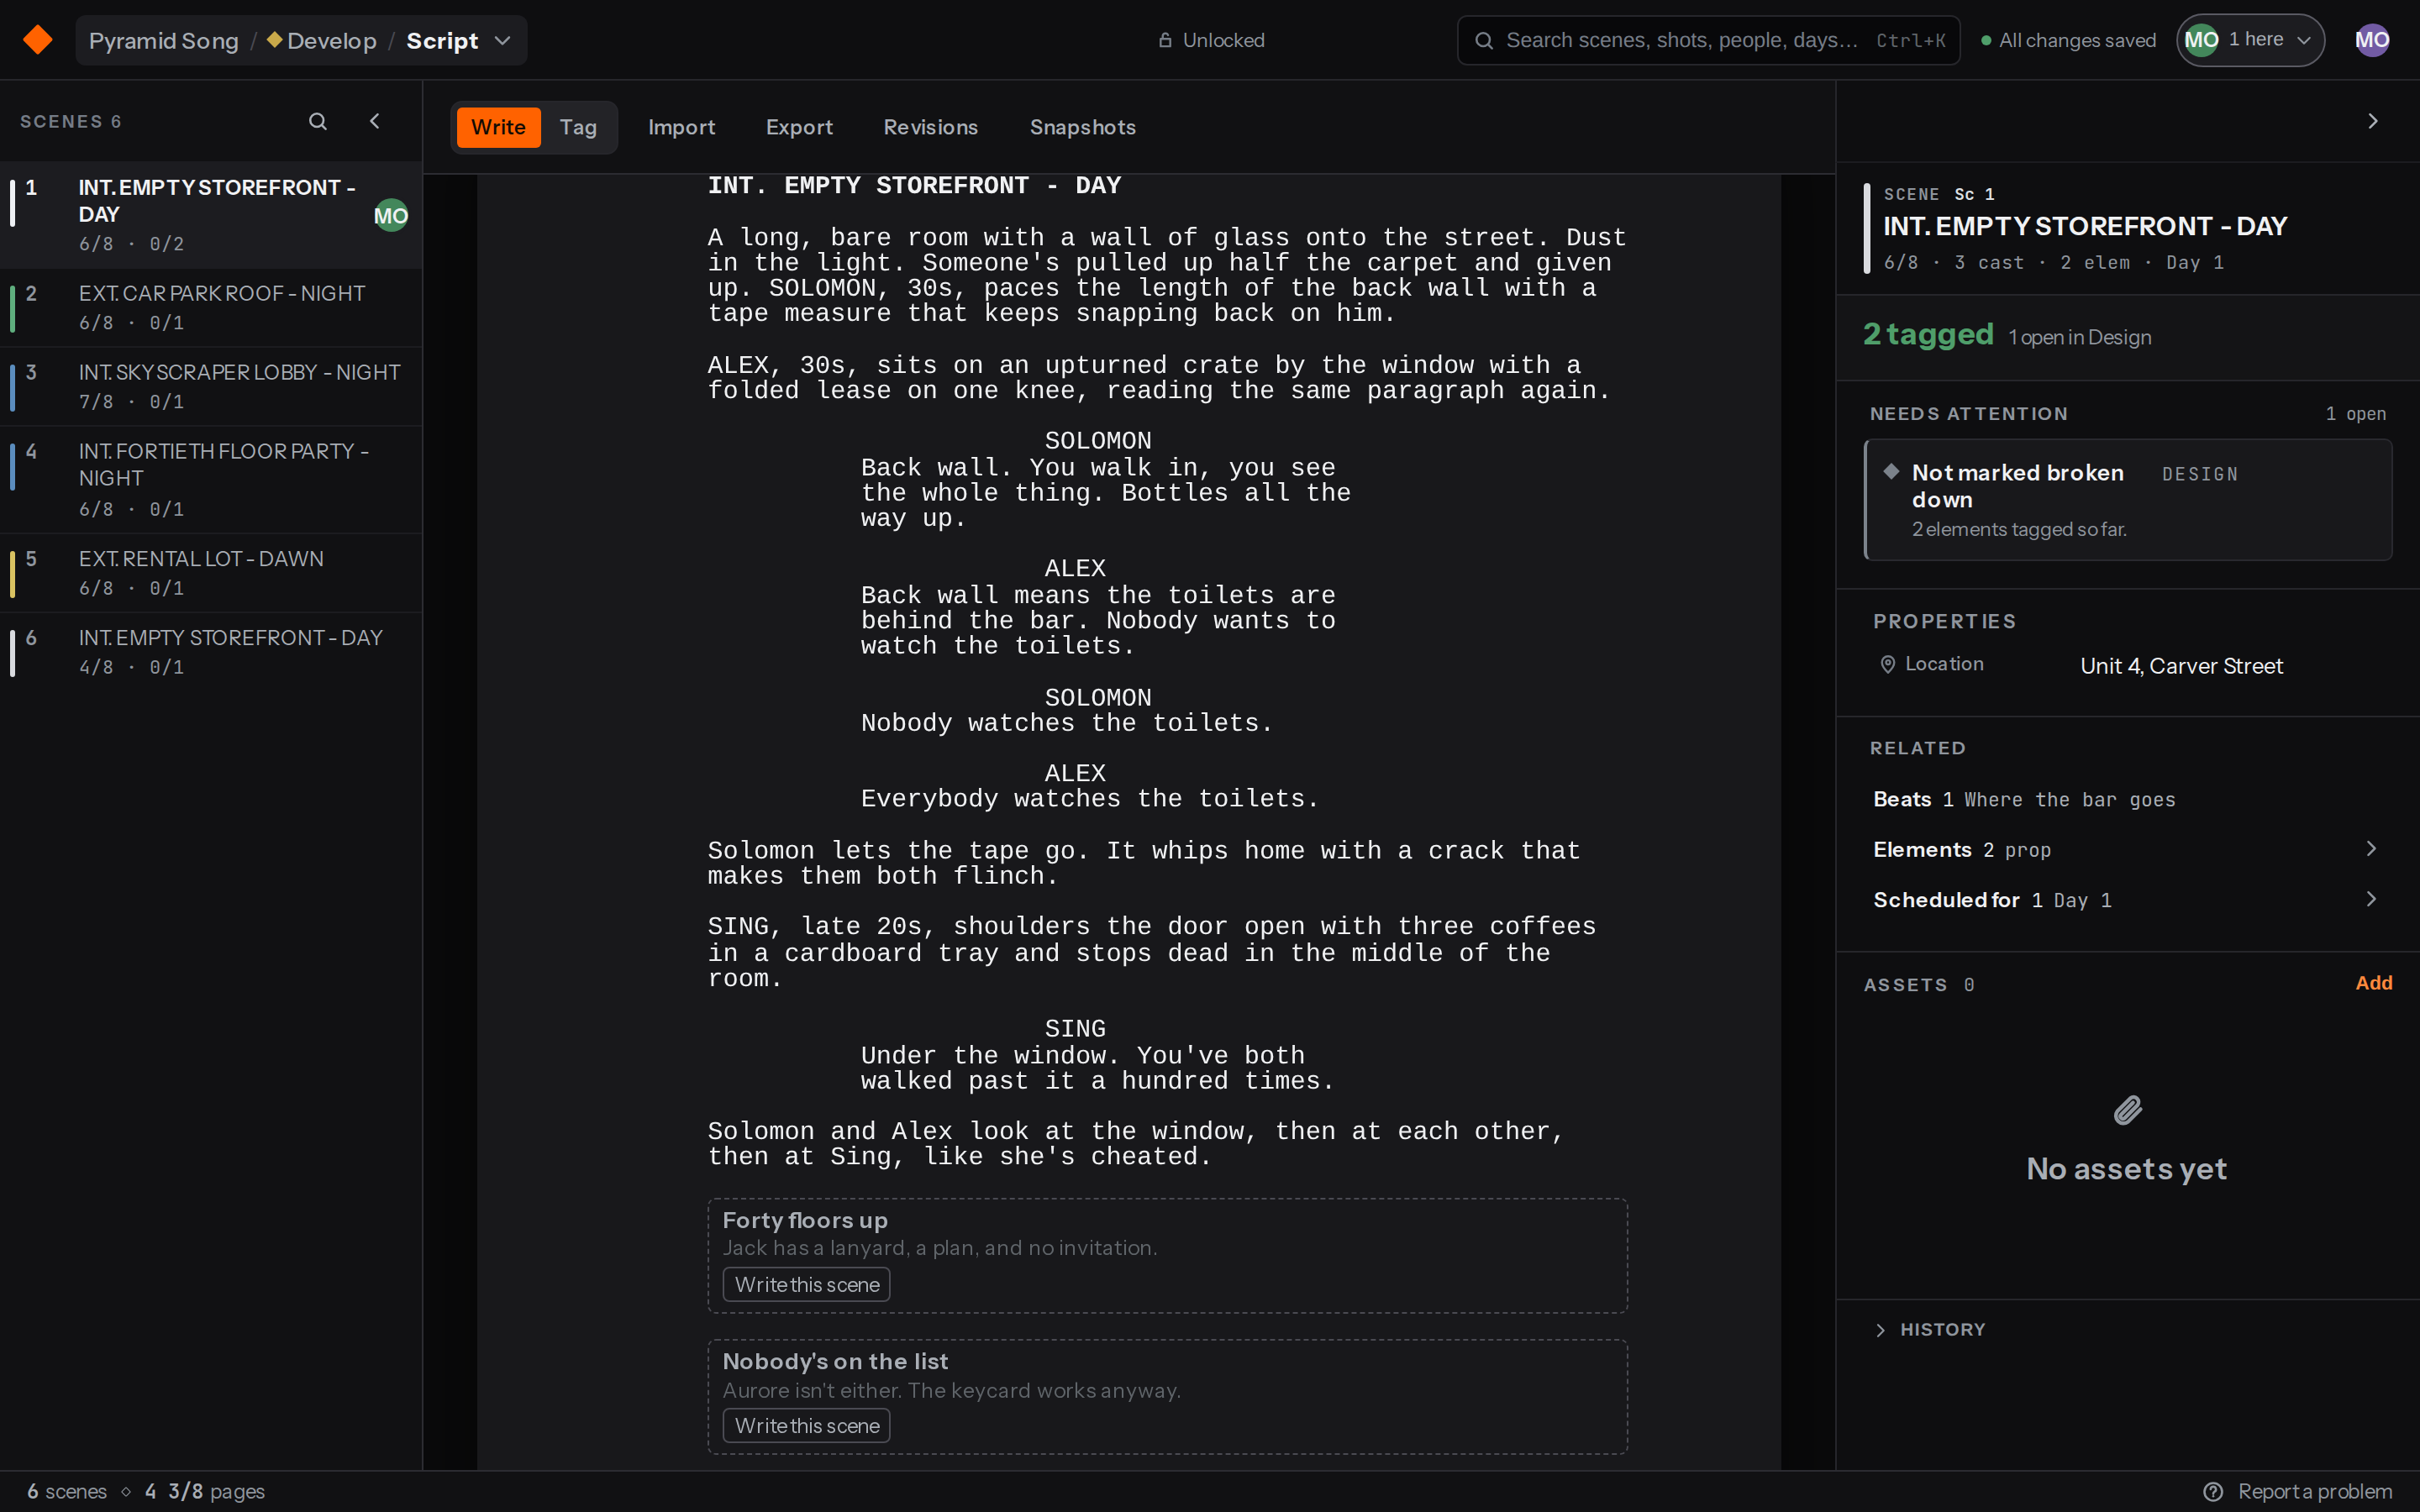Click the help icon beside Report a problem
The image size is (2420, 1512).
[x=2213, y=1491]
